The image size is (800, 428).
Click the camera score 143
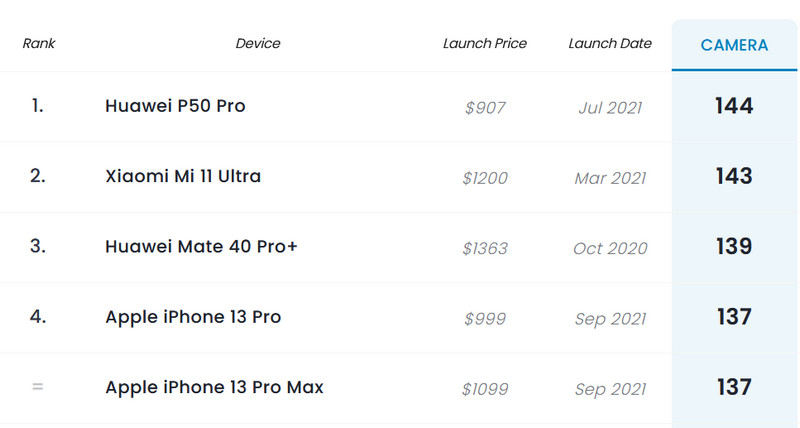(x=734, y=176)
